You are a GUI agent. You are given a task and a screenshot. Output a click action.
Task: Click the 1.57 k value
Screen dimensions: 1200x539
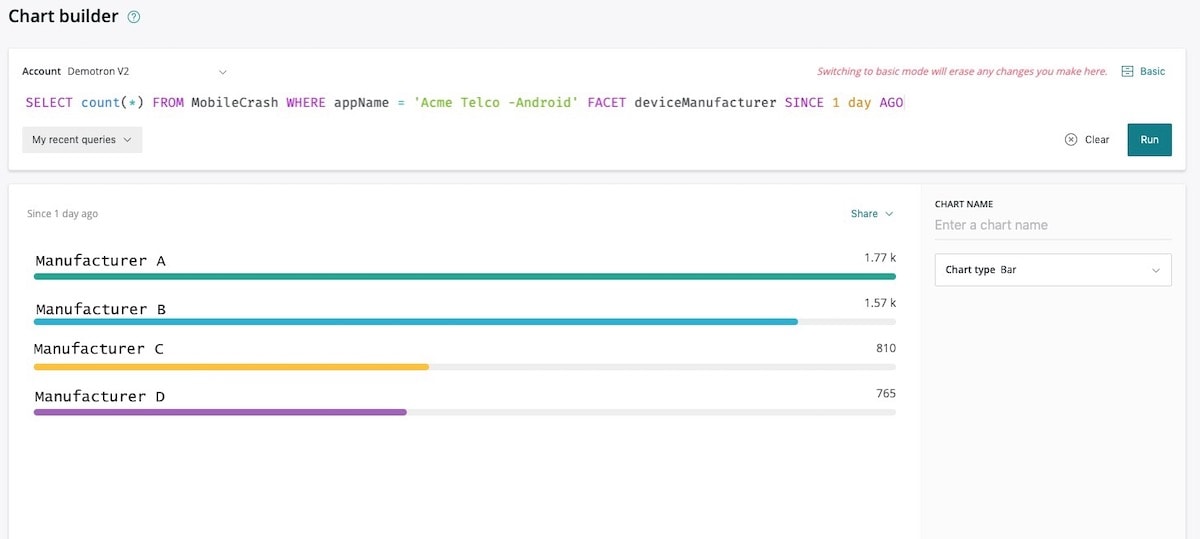click(880, 303)
